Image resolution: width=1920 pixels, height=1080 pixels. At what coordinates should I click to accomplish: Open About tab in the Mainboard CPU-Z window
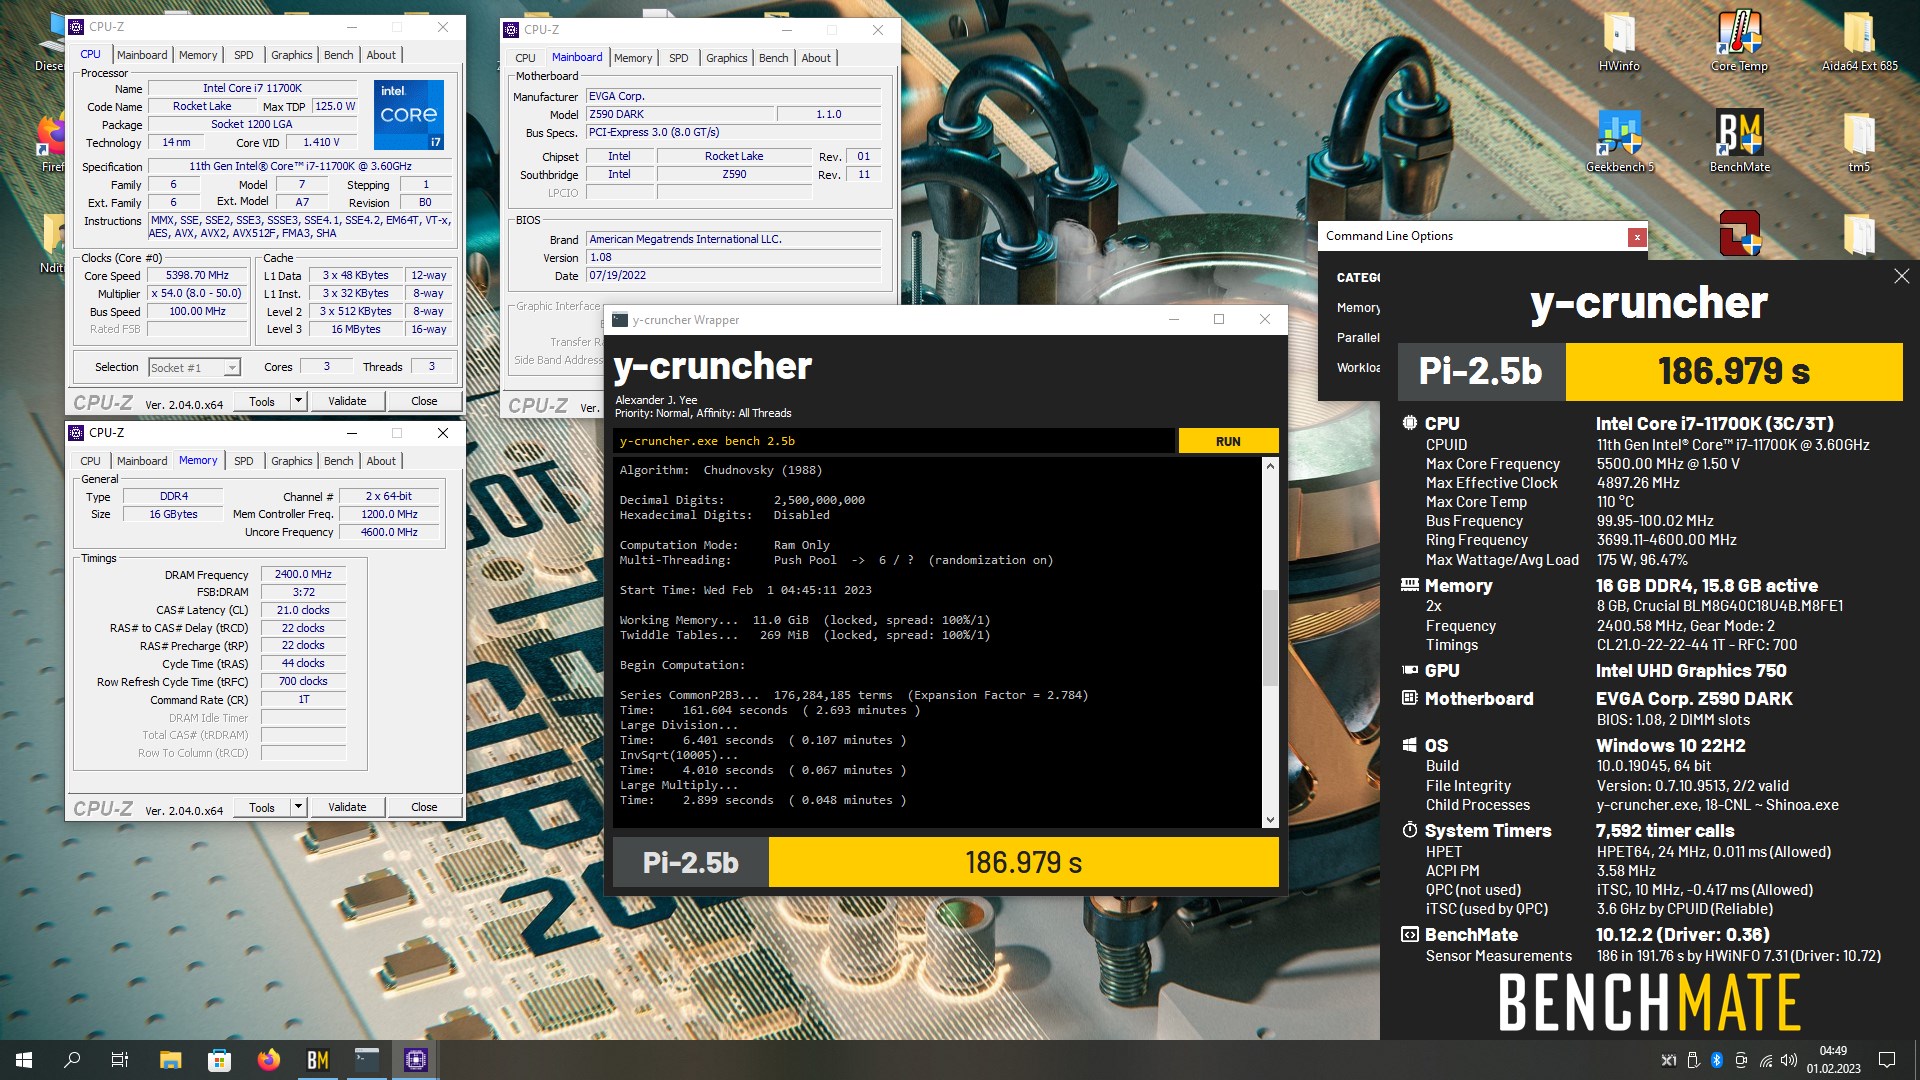816,58
